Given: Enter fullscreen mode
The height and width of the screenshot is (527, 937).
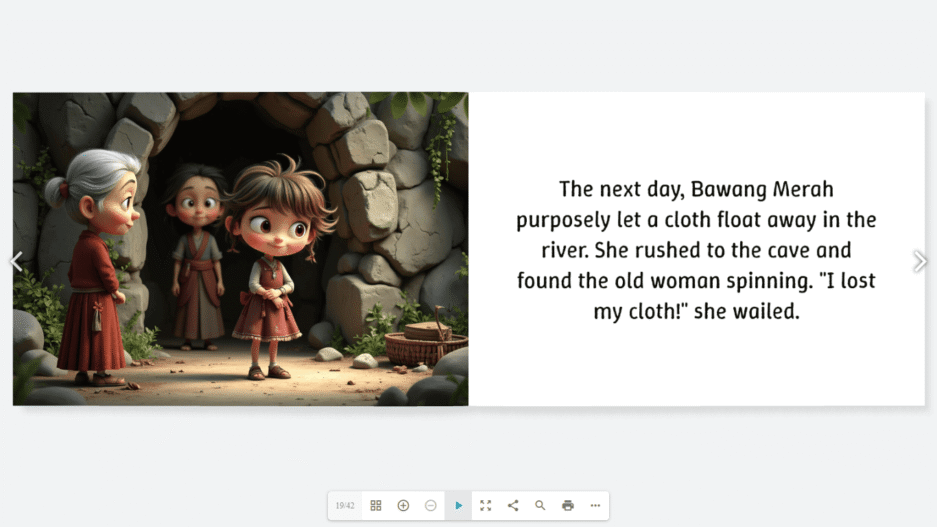Looking at the screenshot, I should (486, 505).
